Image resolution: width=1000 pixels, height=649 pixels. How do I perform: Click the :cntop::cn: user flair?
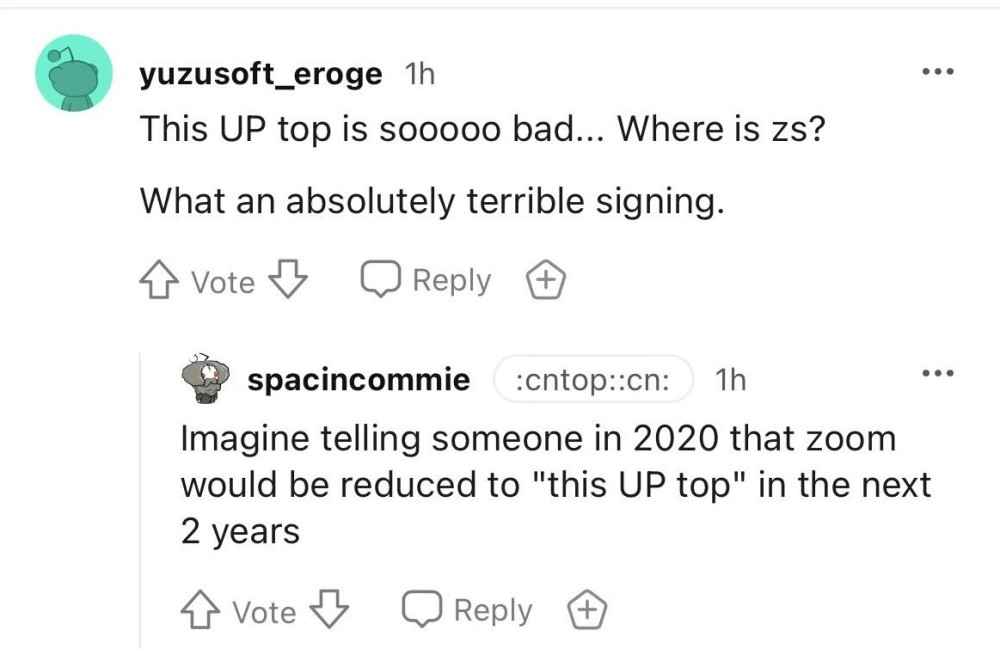click(594, 380)
